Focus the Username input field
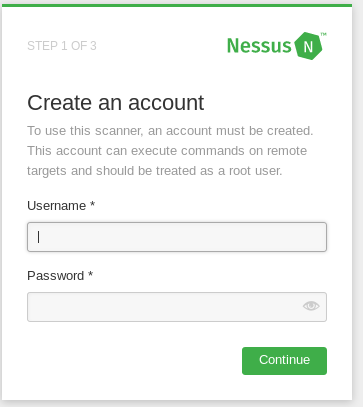Viewport: 363px width, 407px height. point(177,237)
